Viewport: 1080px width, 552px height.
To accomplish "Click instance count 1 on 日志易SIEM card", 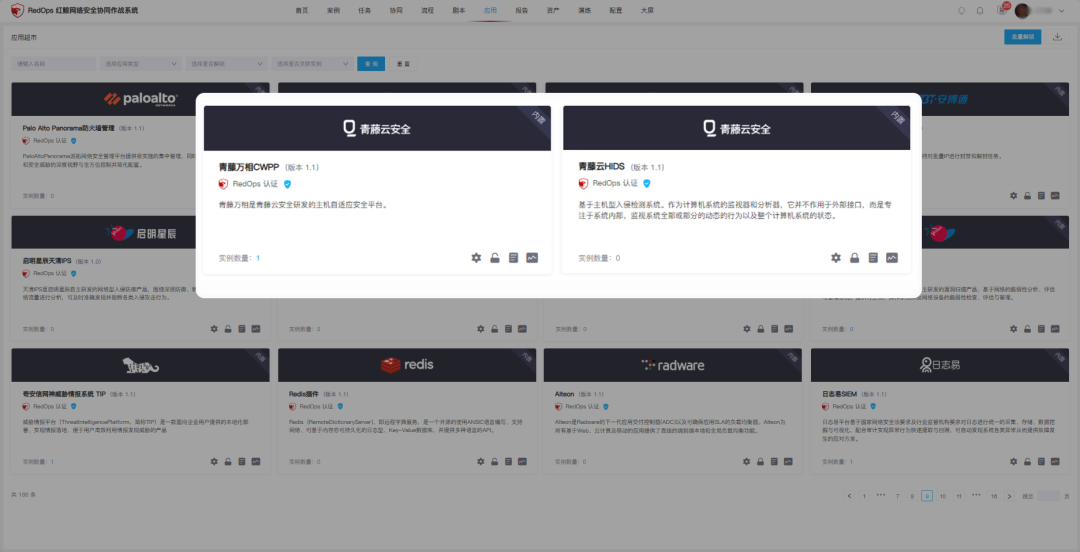I will coord(851,461).
